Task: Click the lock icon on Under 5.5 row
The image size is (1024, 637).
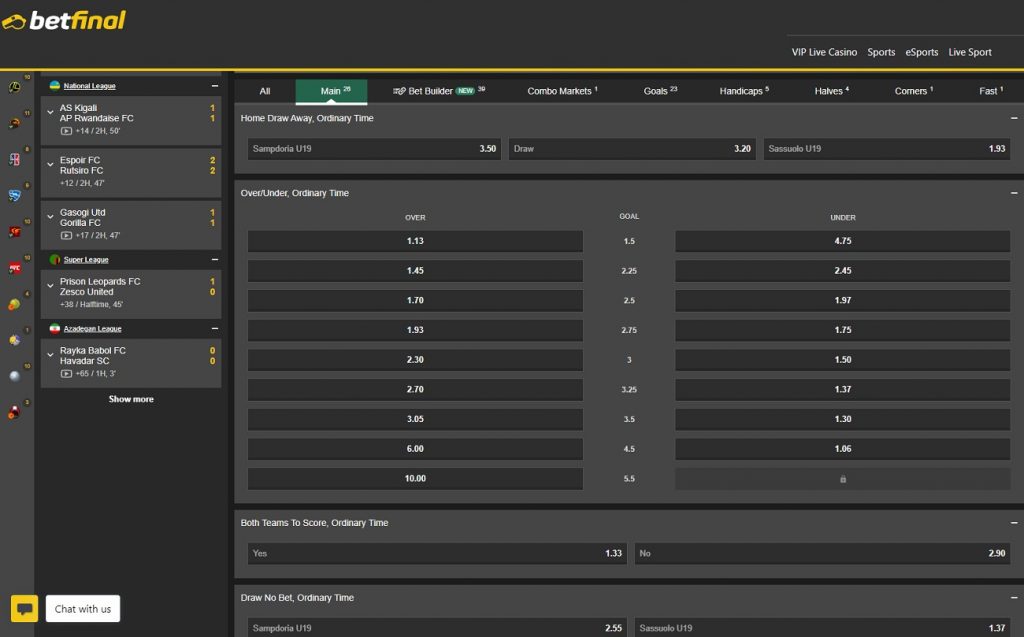Action: click(842, 479)
